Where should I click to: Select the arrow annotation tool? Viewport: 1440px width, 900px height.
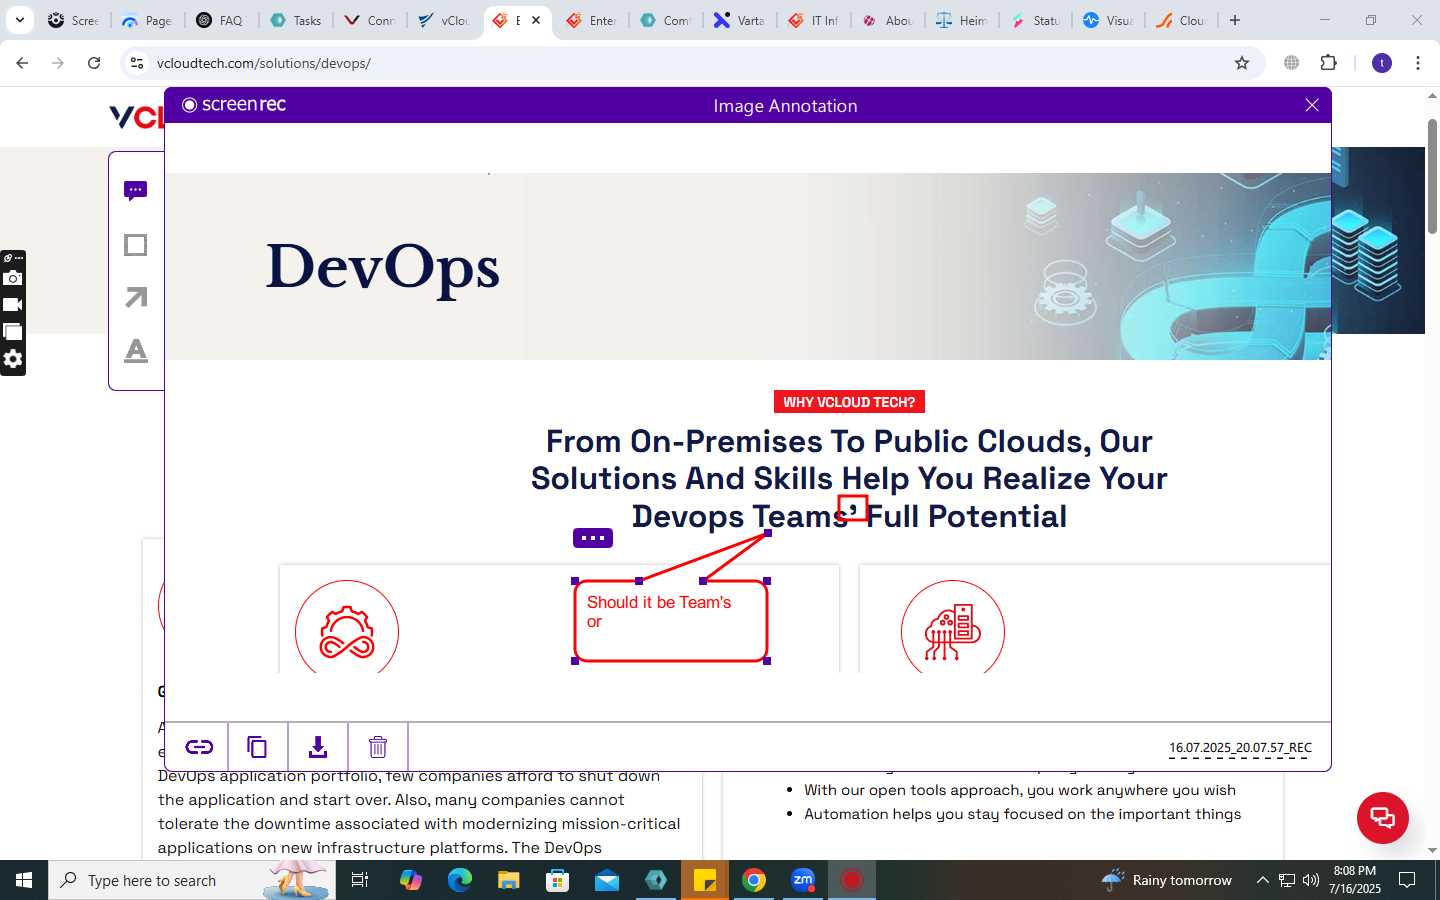tap(136, 297)
